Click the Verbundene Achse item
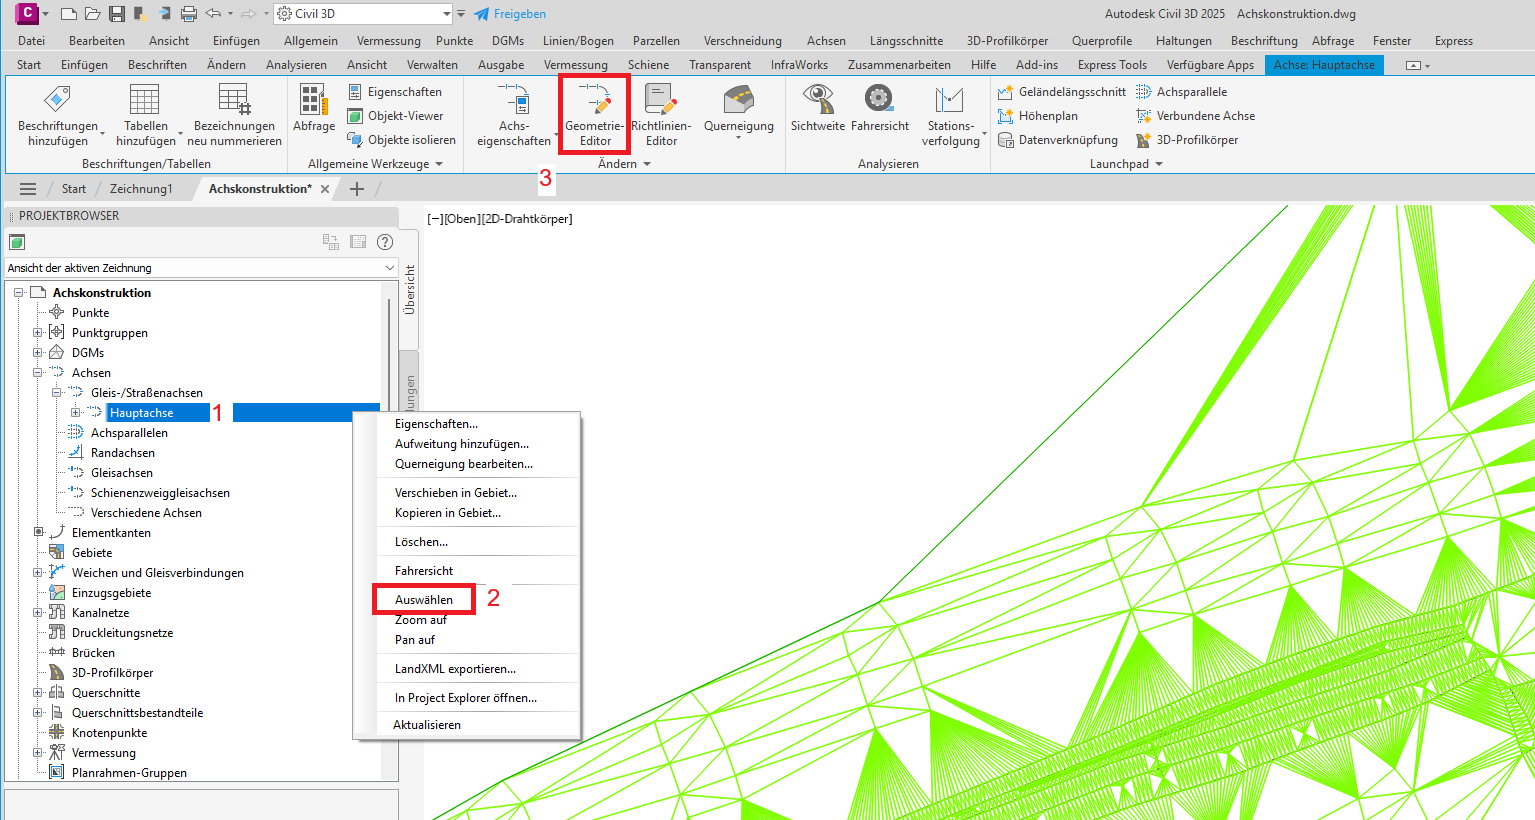This screenshot has width=1535, height=820. 1195,116
